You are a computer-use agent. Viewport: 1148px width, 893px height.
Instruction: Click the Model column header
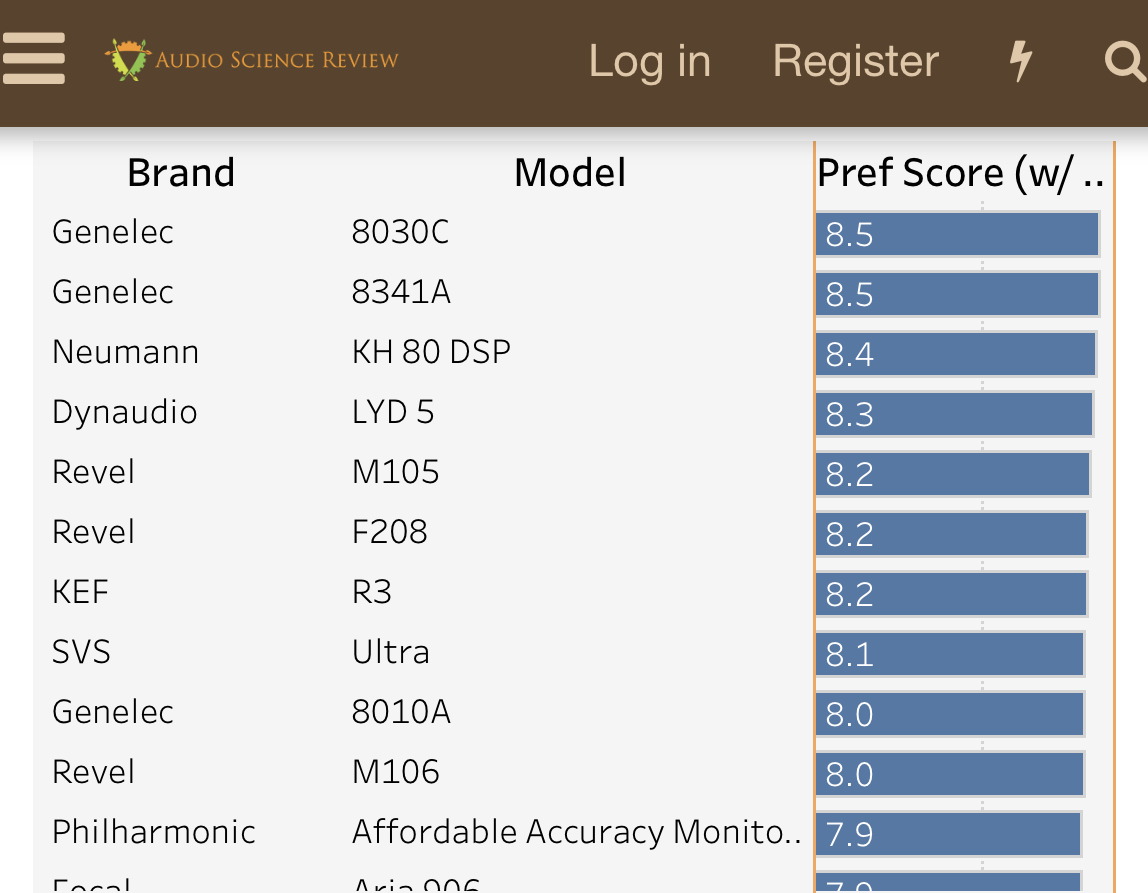tap(570, 173)
